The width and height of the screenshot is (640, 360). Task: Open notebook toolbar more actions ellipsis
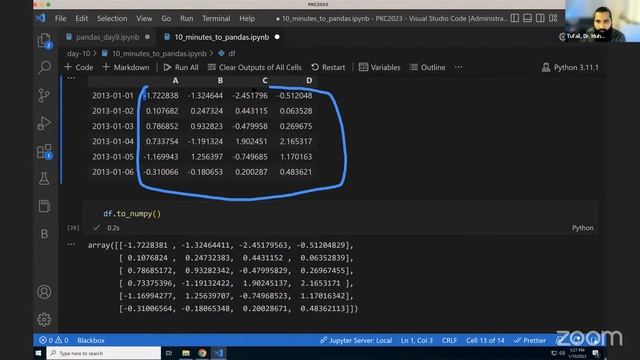click(458, 67)
